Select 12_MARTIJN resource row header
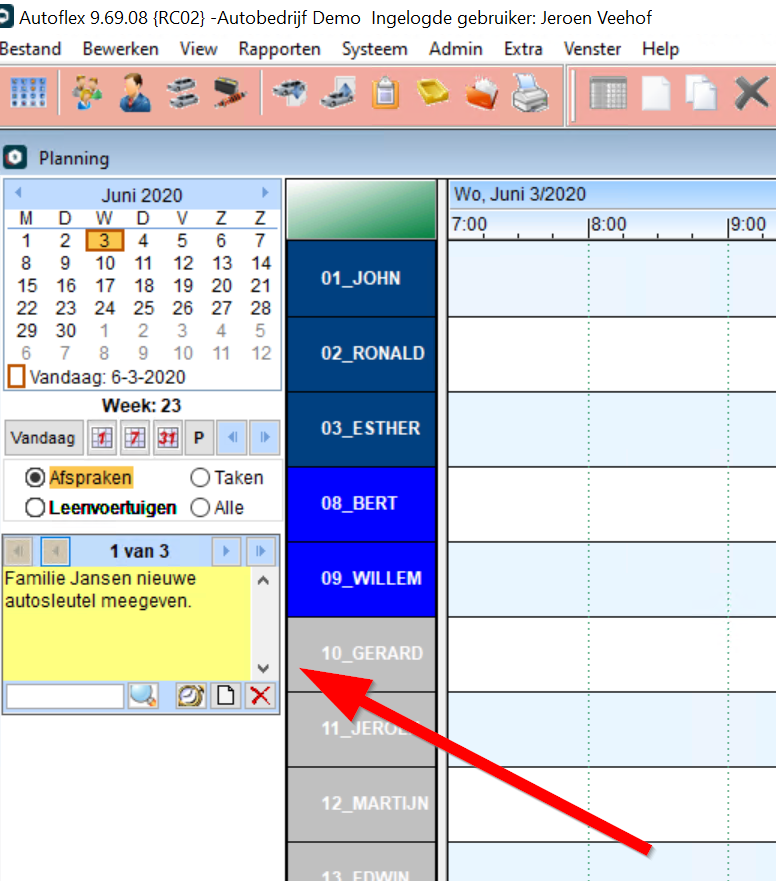Viewport: 776px width, 881px height. point(361,803)
